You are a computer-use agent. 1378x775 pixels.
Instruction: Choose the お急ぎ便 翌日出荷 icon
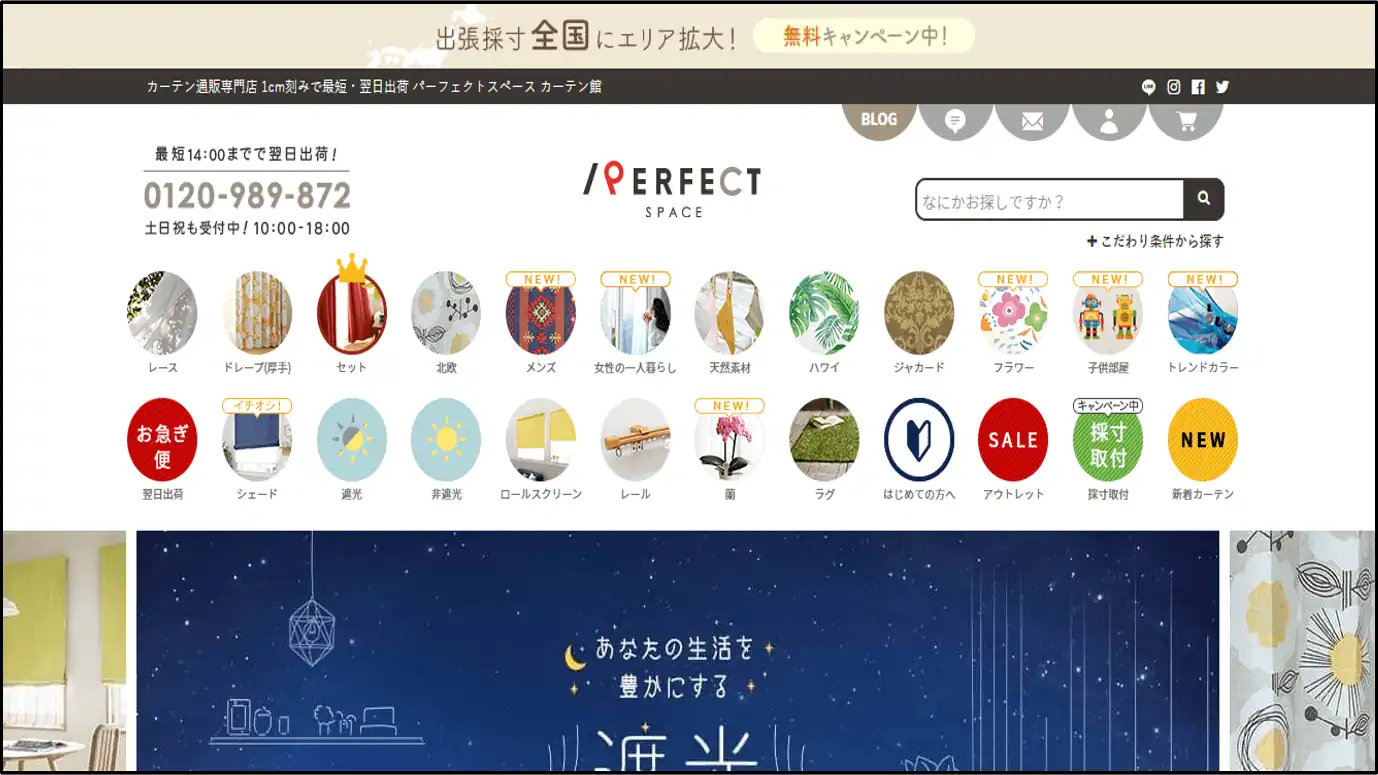pos(162,449)
